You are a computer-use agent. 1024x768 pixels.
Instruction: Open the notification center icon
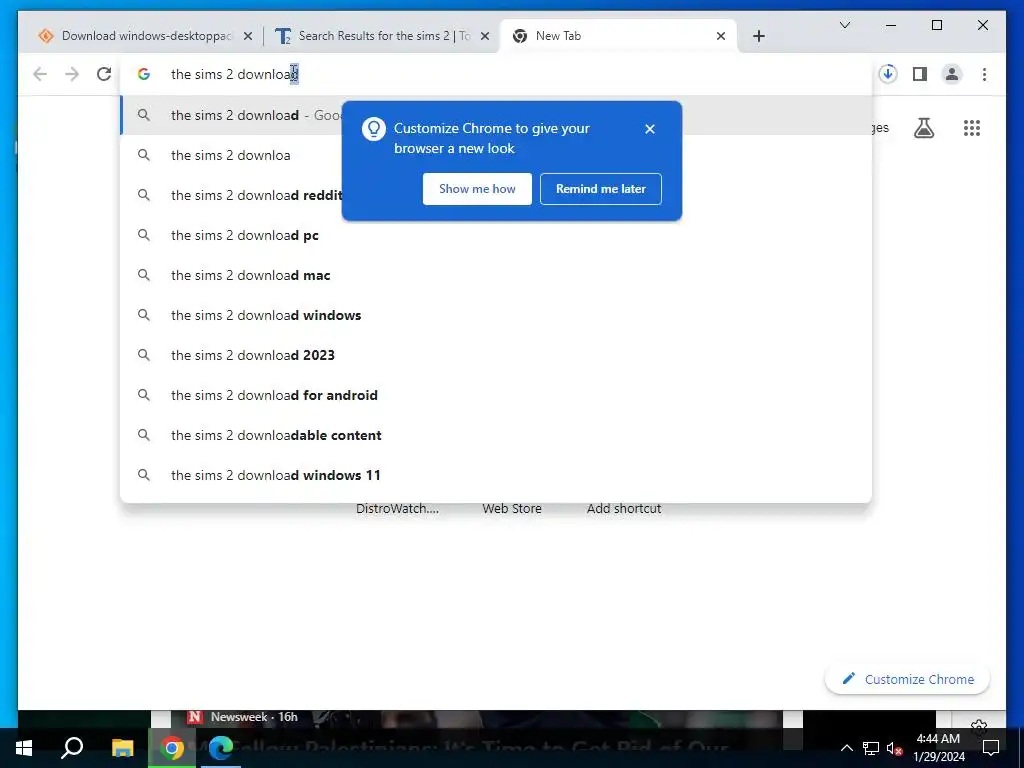click(x=991, y=748)
